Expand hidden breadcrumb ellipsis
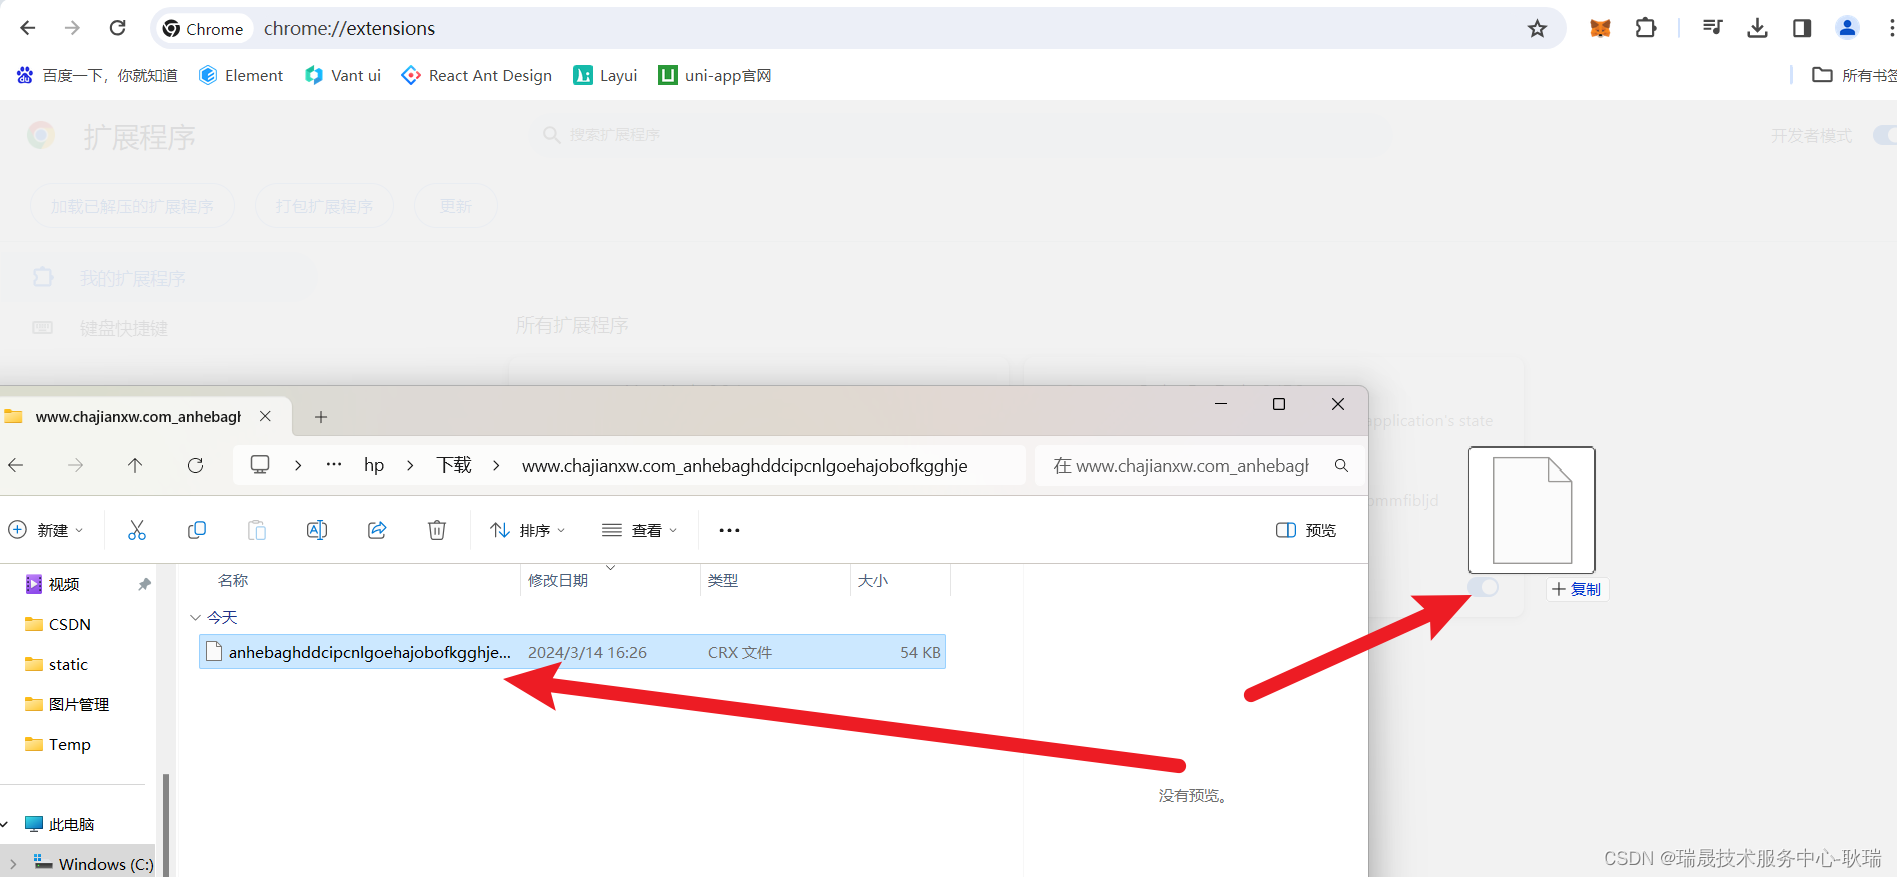Screen dimensions: 1897x877 pos(334,465)
